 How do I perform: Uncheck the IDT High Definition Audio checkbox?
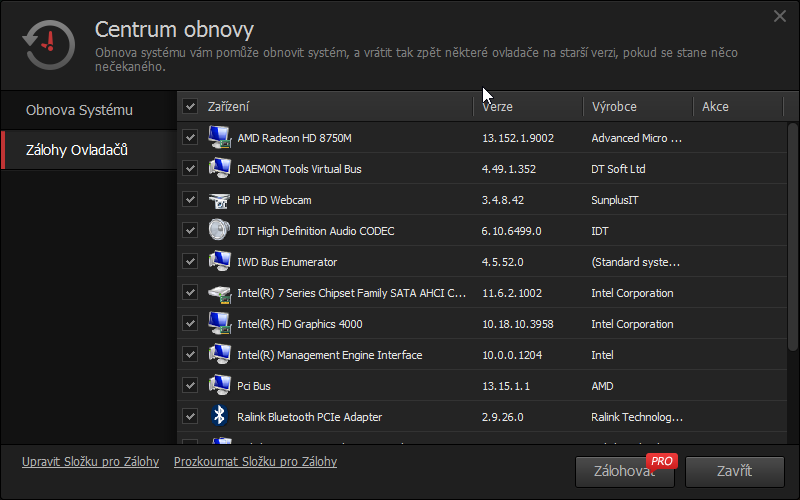pyautogui.click(x=190, y=231)
